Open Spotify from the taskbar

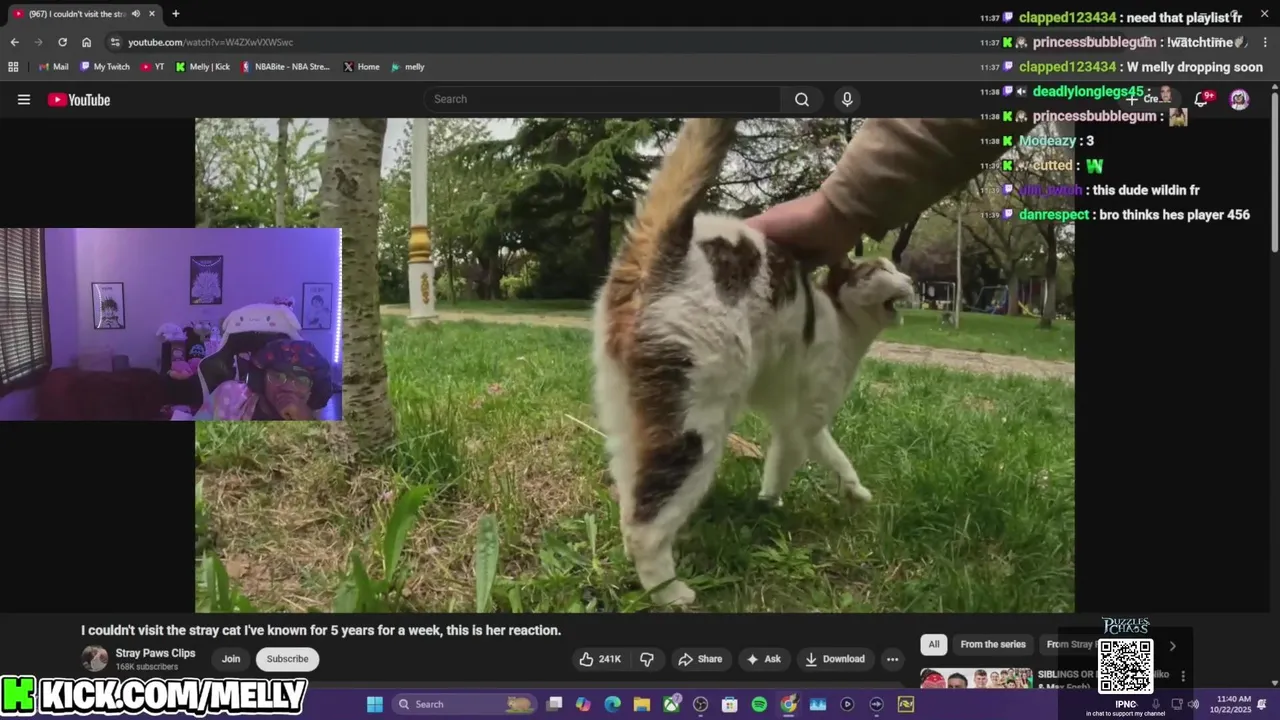(759, 704)
